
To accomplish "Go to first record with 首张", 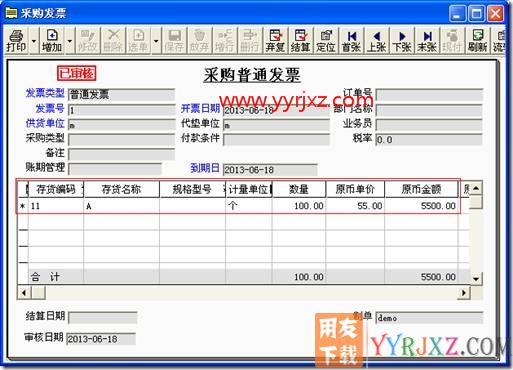I will click(351, 40).
